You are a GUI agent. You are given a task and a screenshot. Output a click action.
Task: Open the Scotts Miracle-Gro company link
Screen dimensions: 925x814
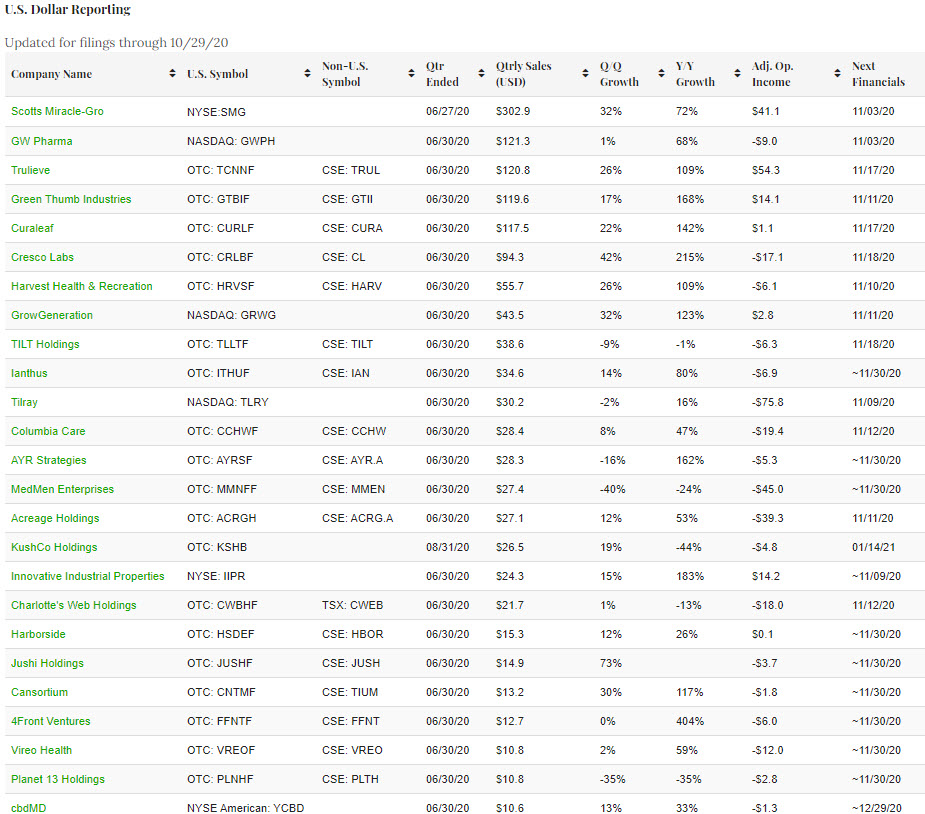[57, 111]
